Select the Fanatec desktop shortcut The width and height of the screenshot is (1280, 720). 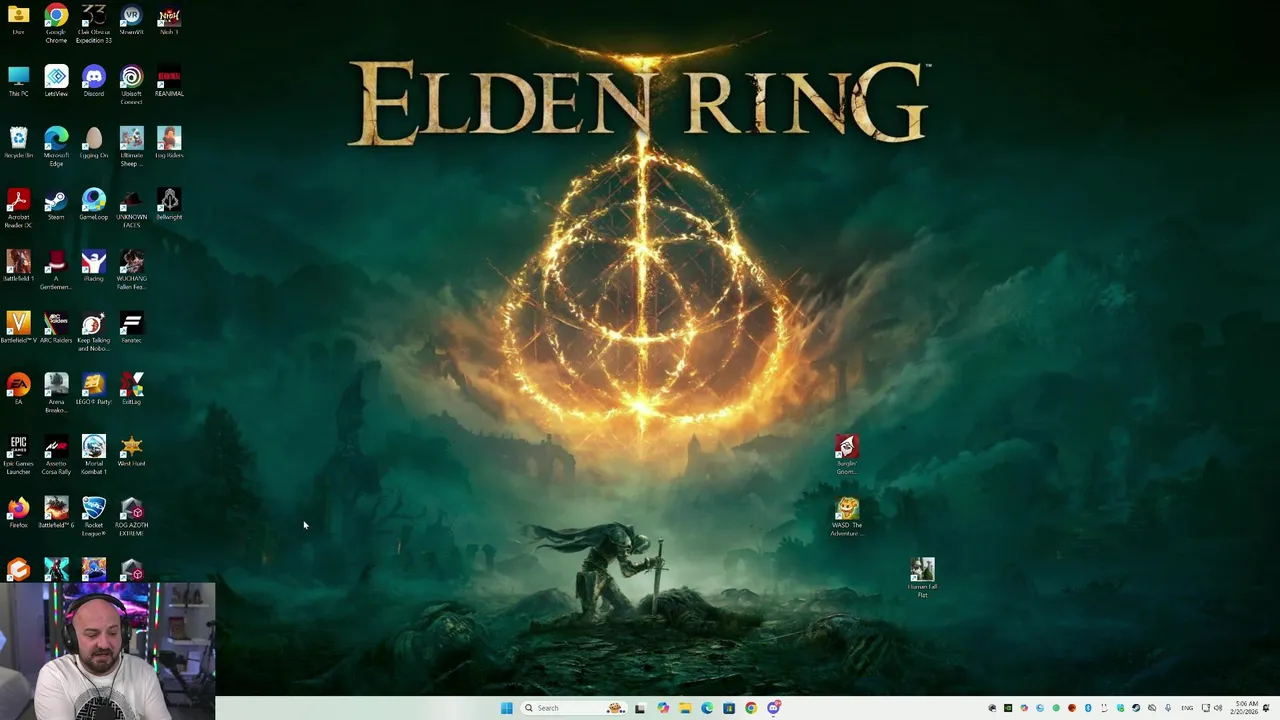coord(131,327)
